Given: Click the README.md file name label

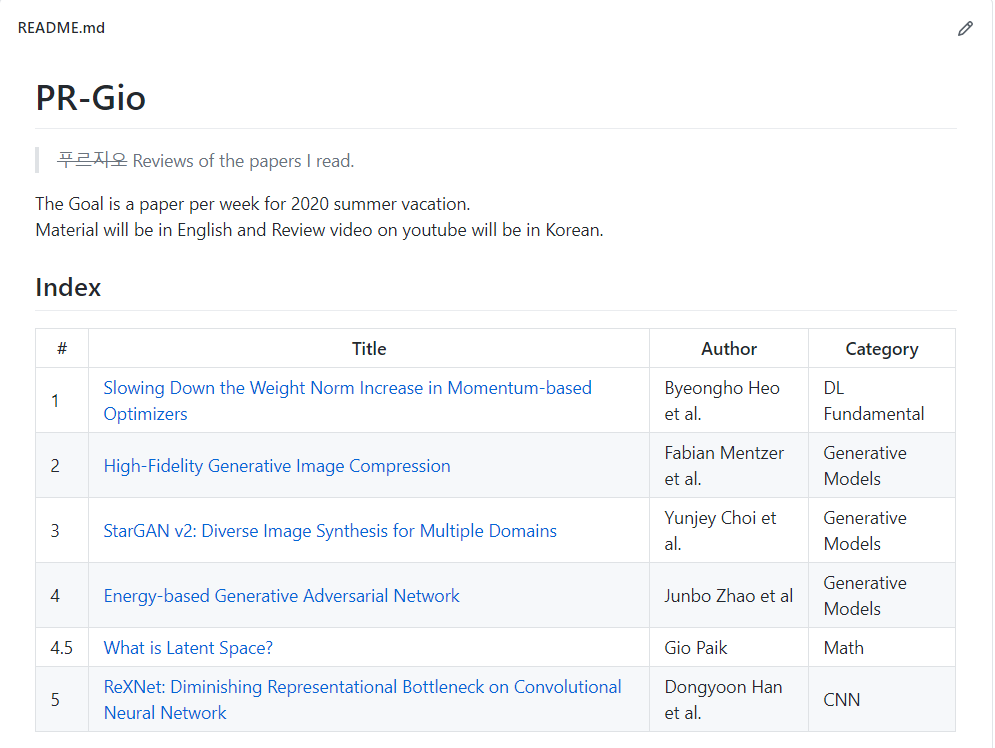Looking at the screenshot, I should [61, 28].
